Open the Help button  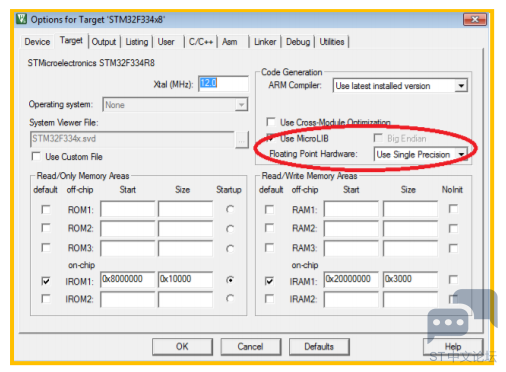453,347
